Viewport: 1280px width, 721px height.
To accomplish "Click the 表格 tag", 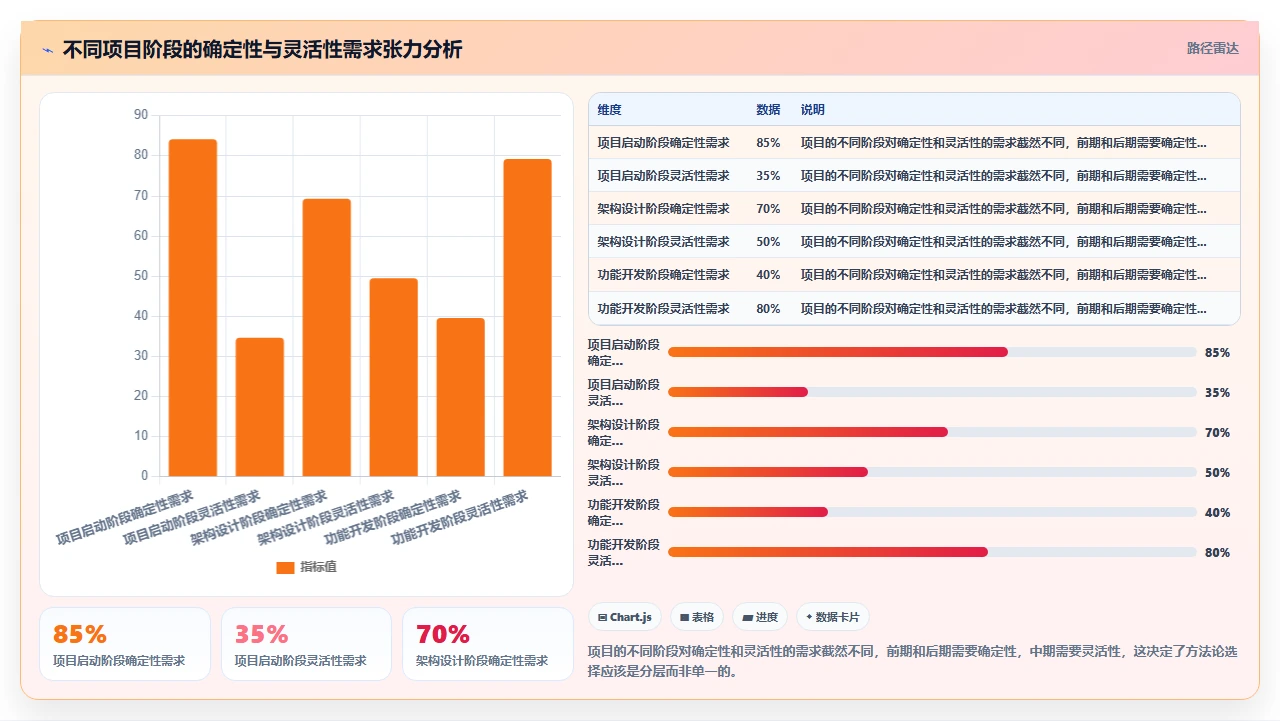I will [697, 617].
